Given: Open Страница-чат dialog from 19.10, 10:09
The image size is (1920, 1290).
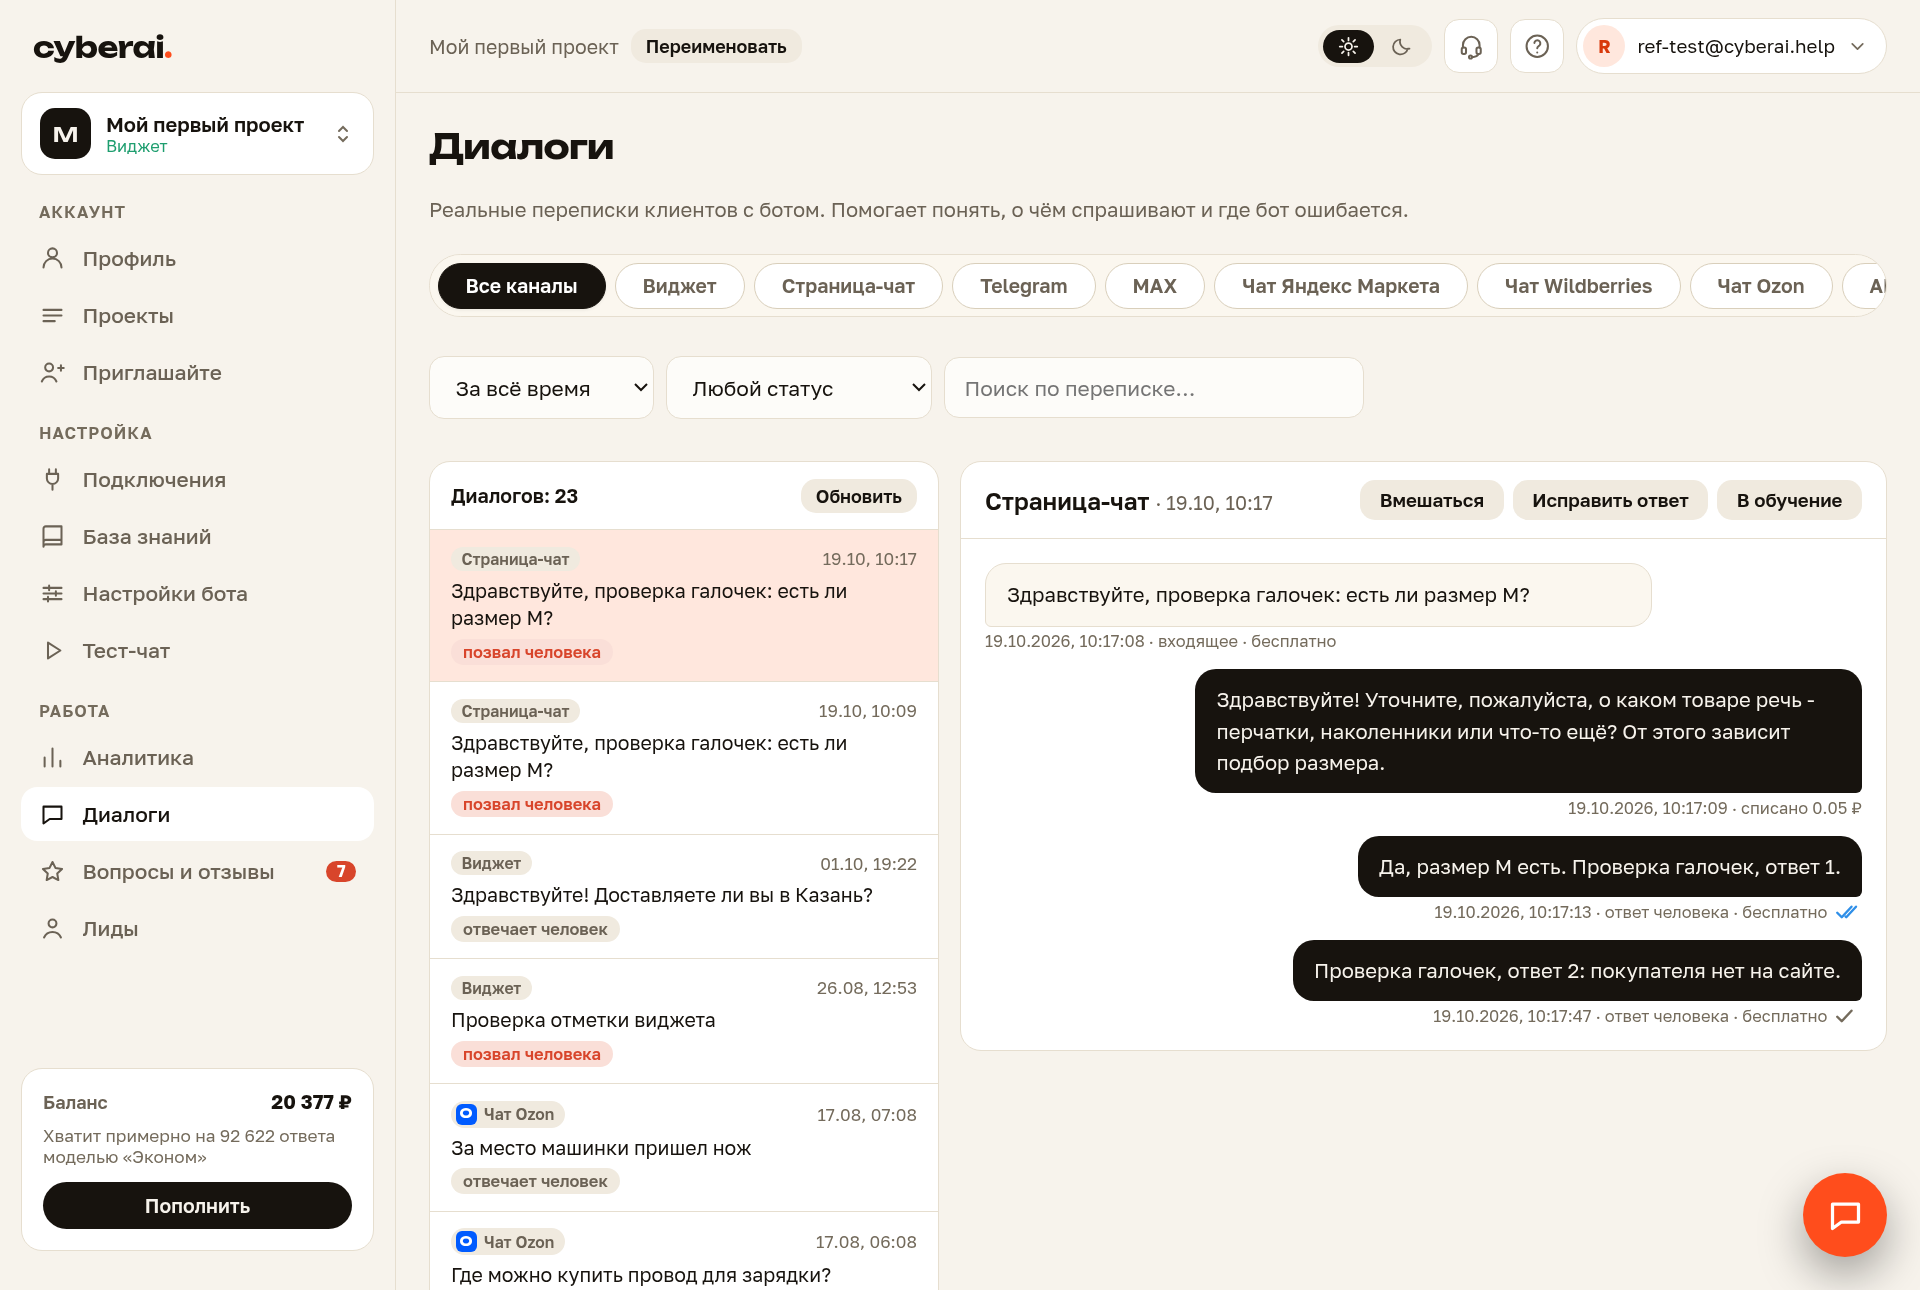Looking at the screenshot, I should coord(684,758).
